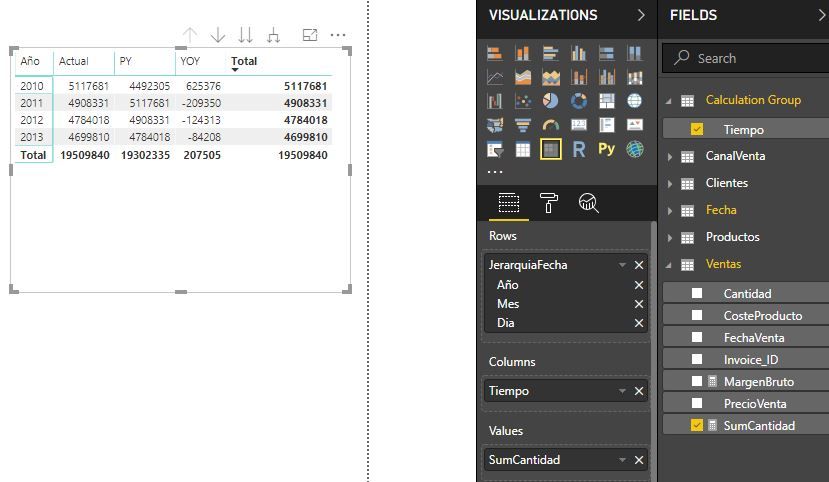
Task: Select the Multi-row card visual
Action: pos(606,125)
